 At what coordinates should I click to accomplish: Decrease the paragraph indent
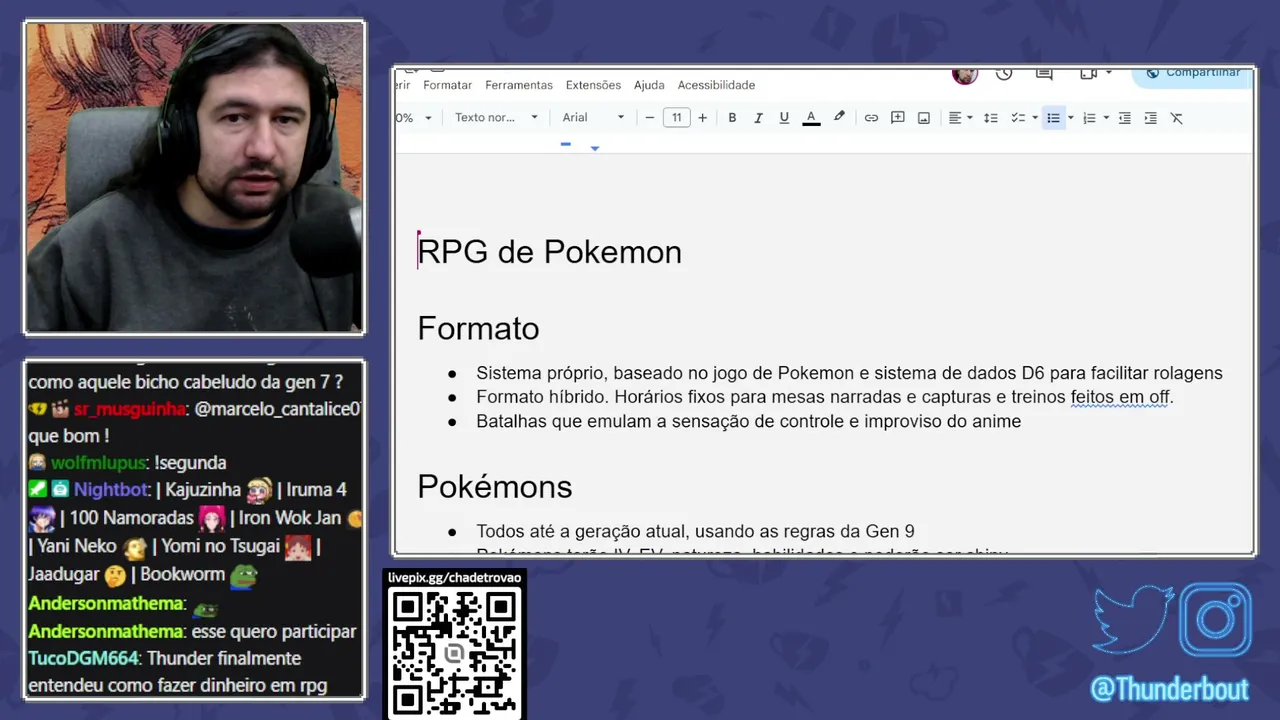1125,118
